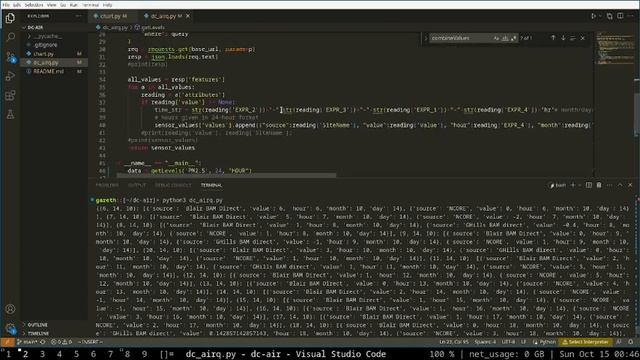
Task: Expand the __pycache__ folder
Action: click(x=54, y=36)
